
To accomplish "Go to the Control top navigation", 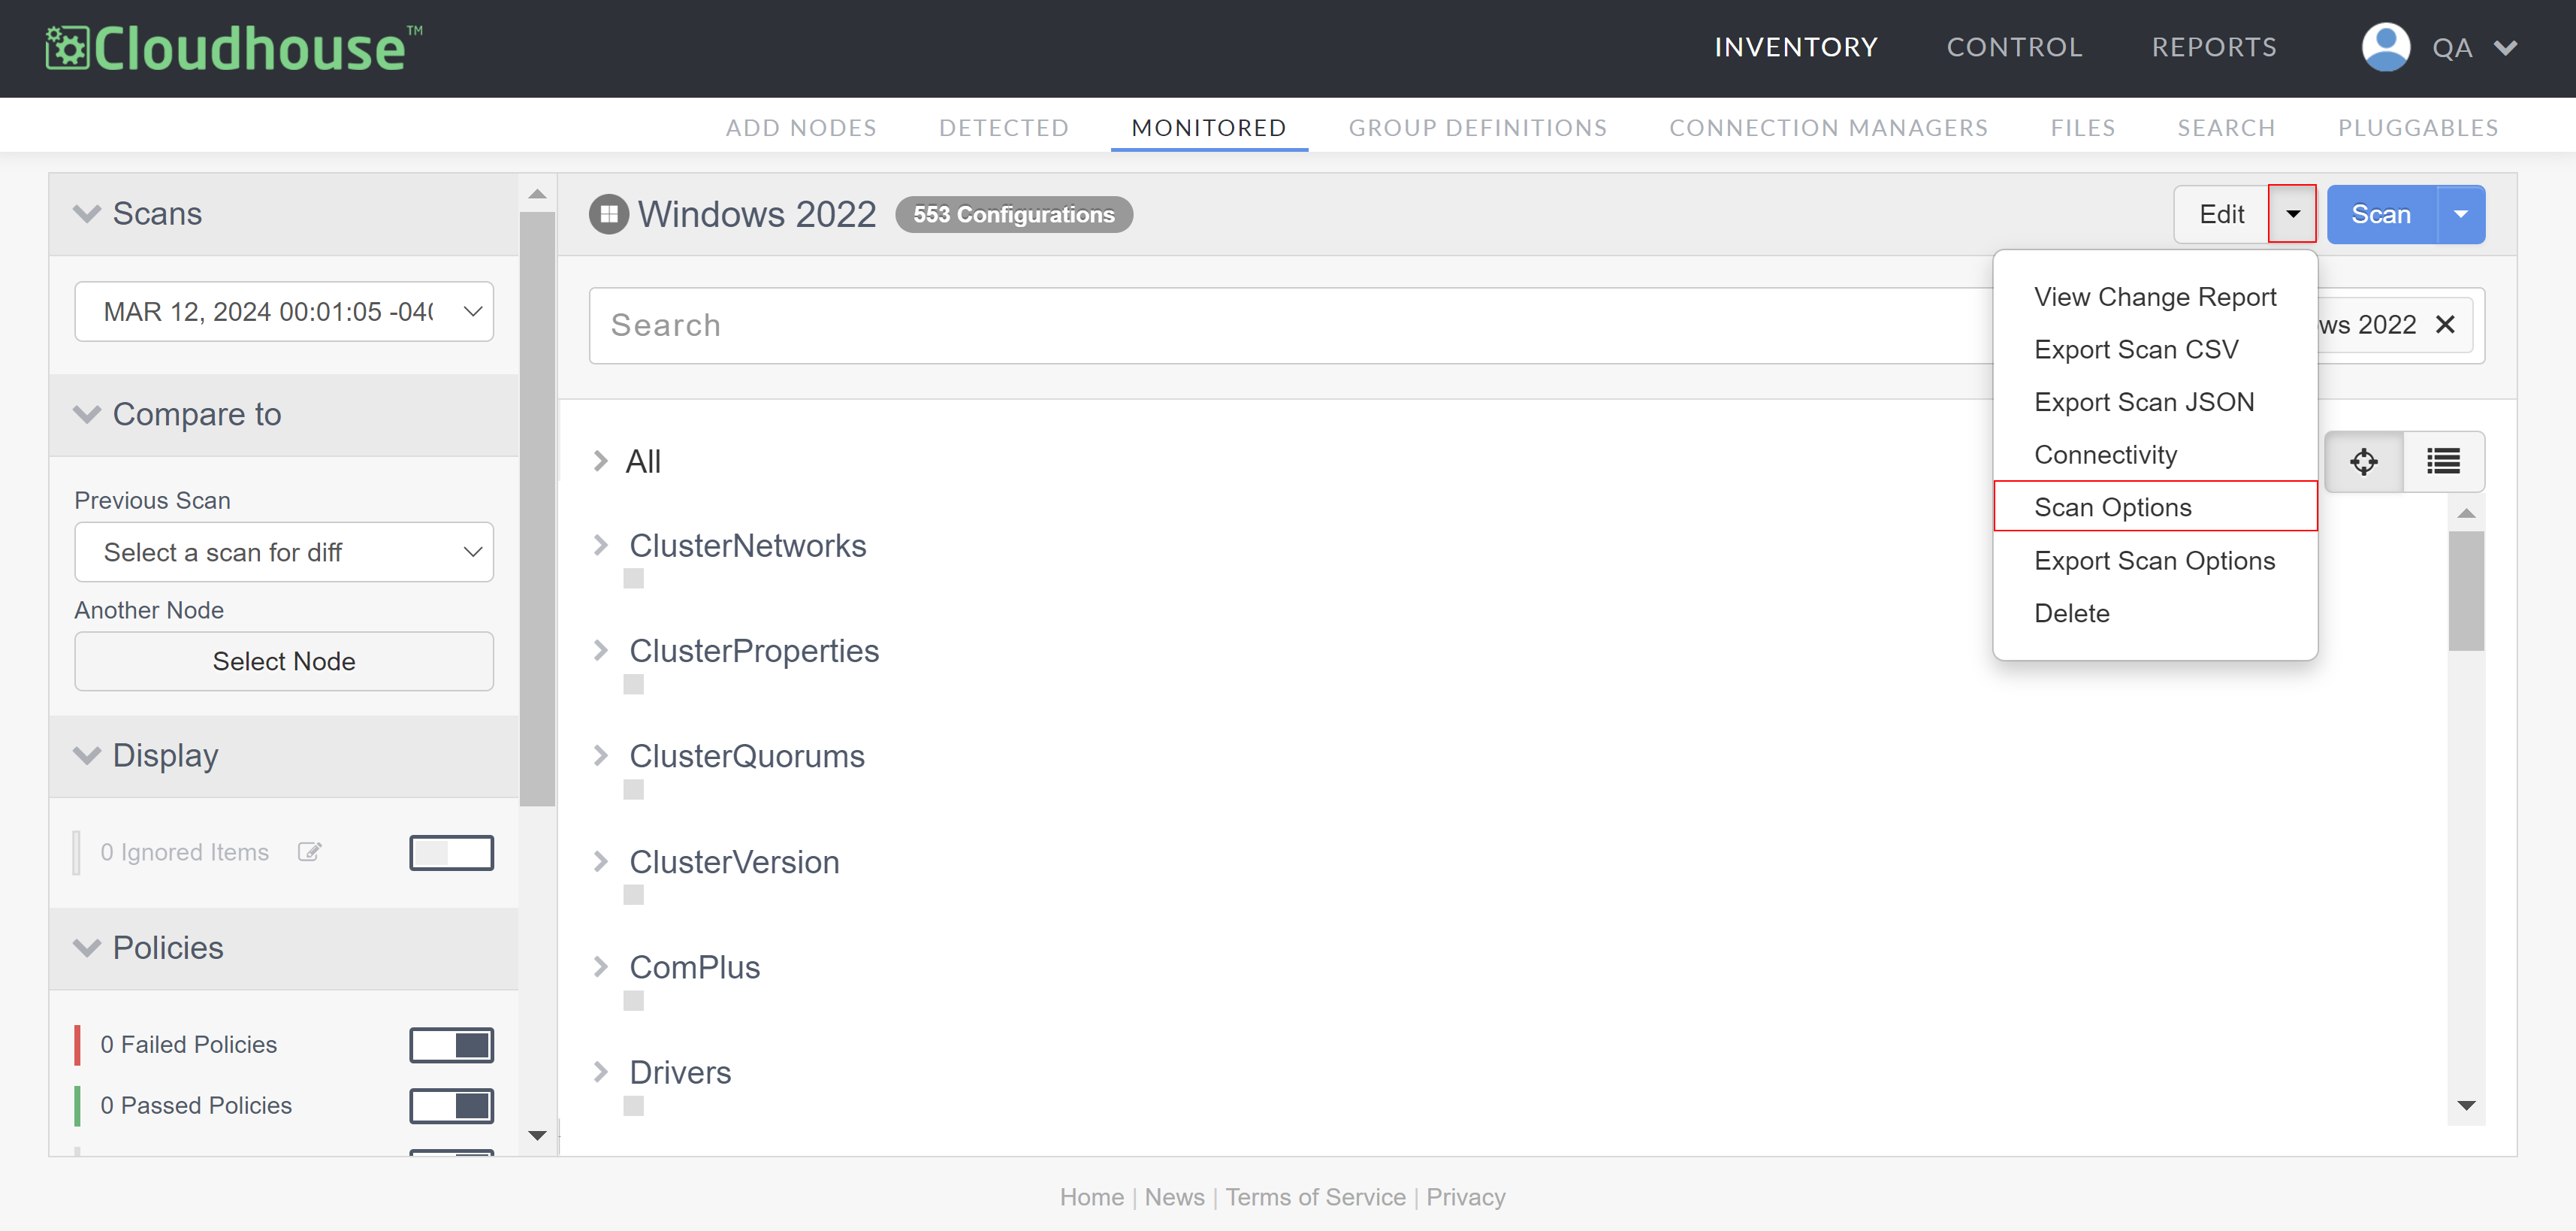I will [2014, 47].
